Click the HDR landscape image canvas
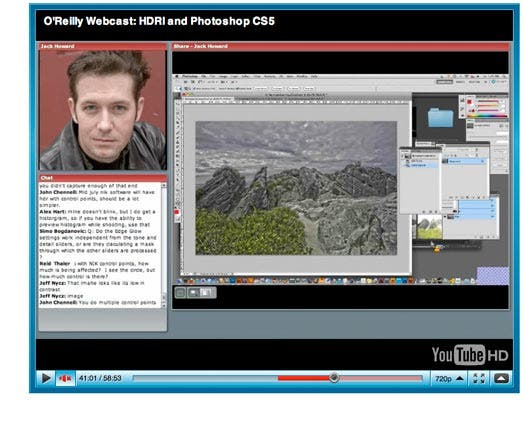 (x=296, y=188)
